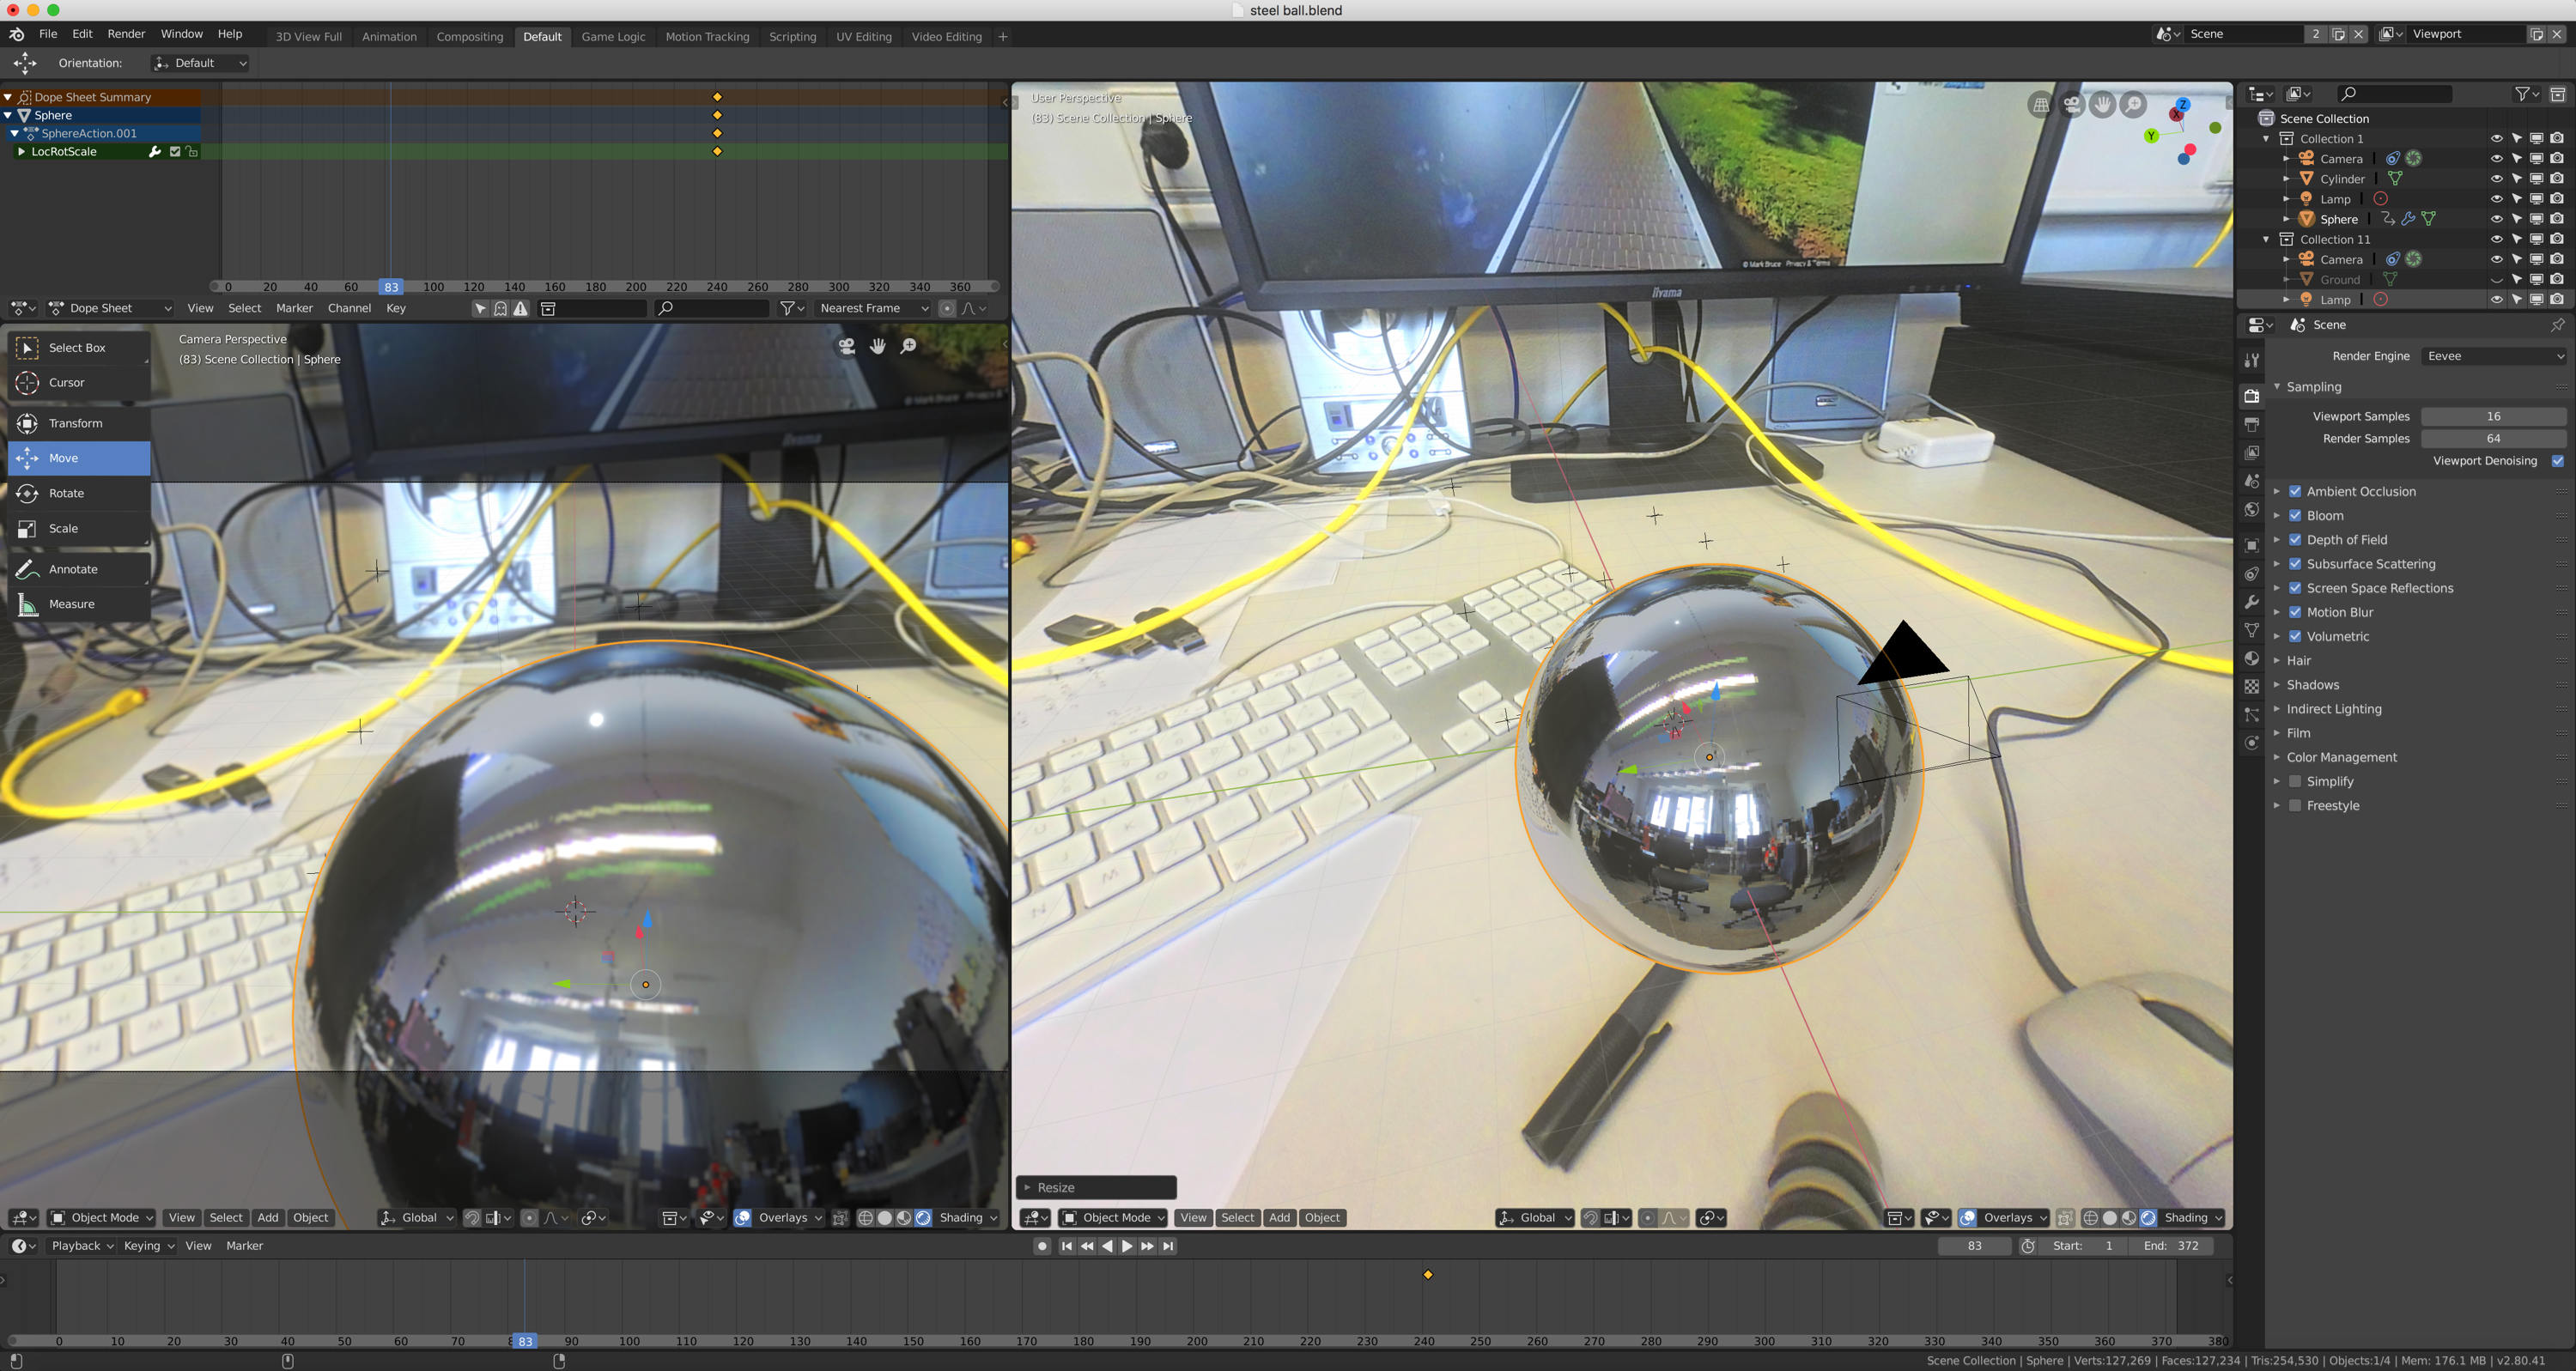
Task: Select the Sphere object in outliner
Action: pyautogui.click(x=2339, y=219)
